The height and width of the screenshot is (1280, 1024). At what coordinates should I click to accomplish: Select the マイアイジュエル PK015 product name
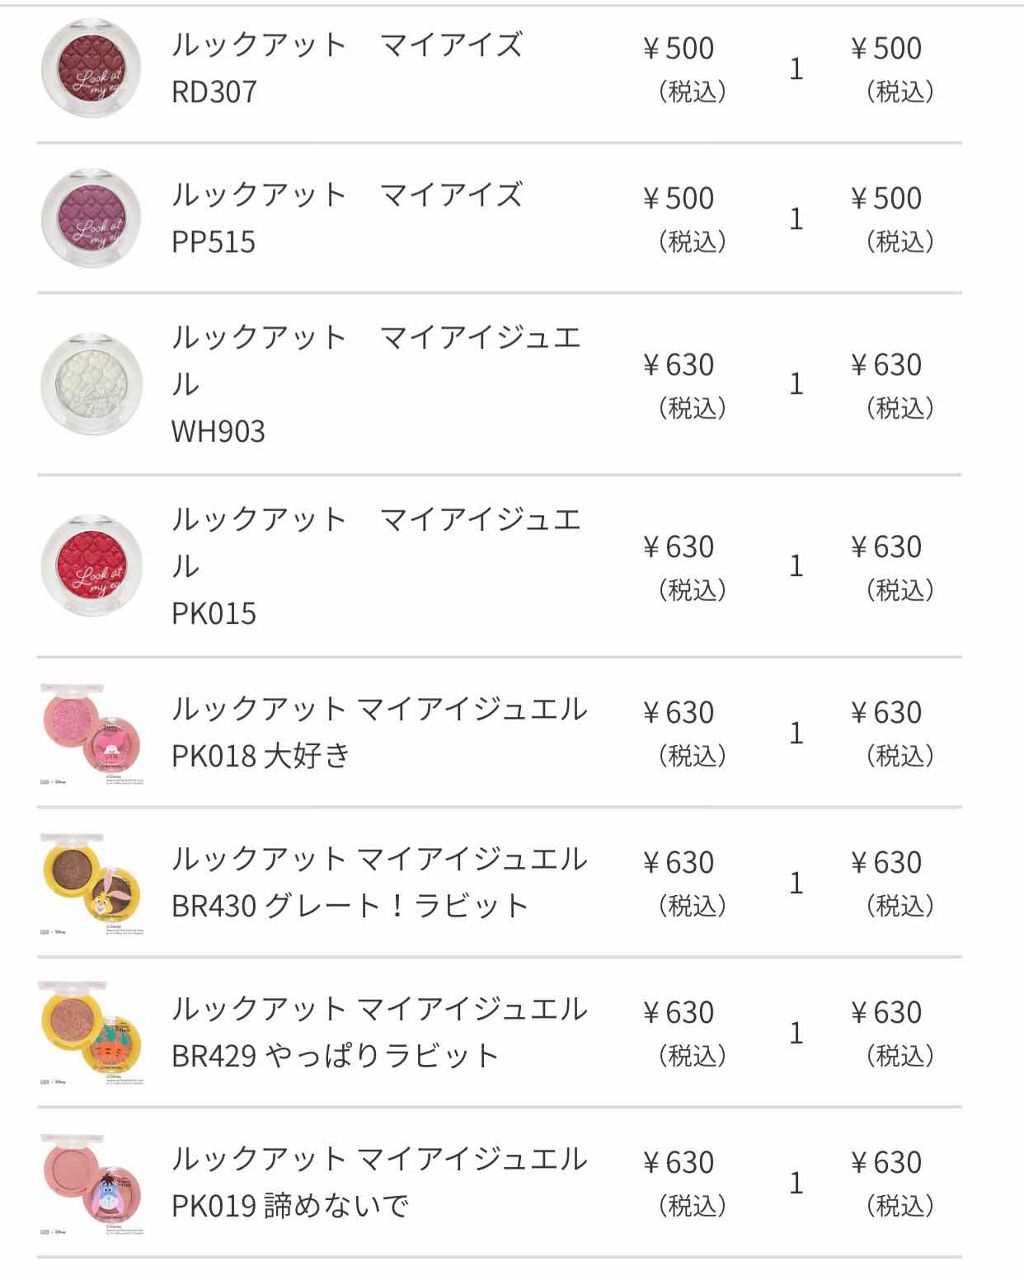[375, 565]
